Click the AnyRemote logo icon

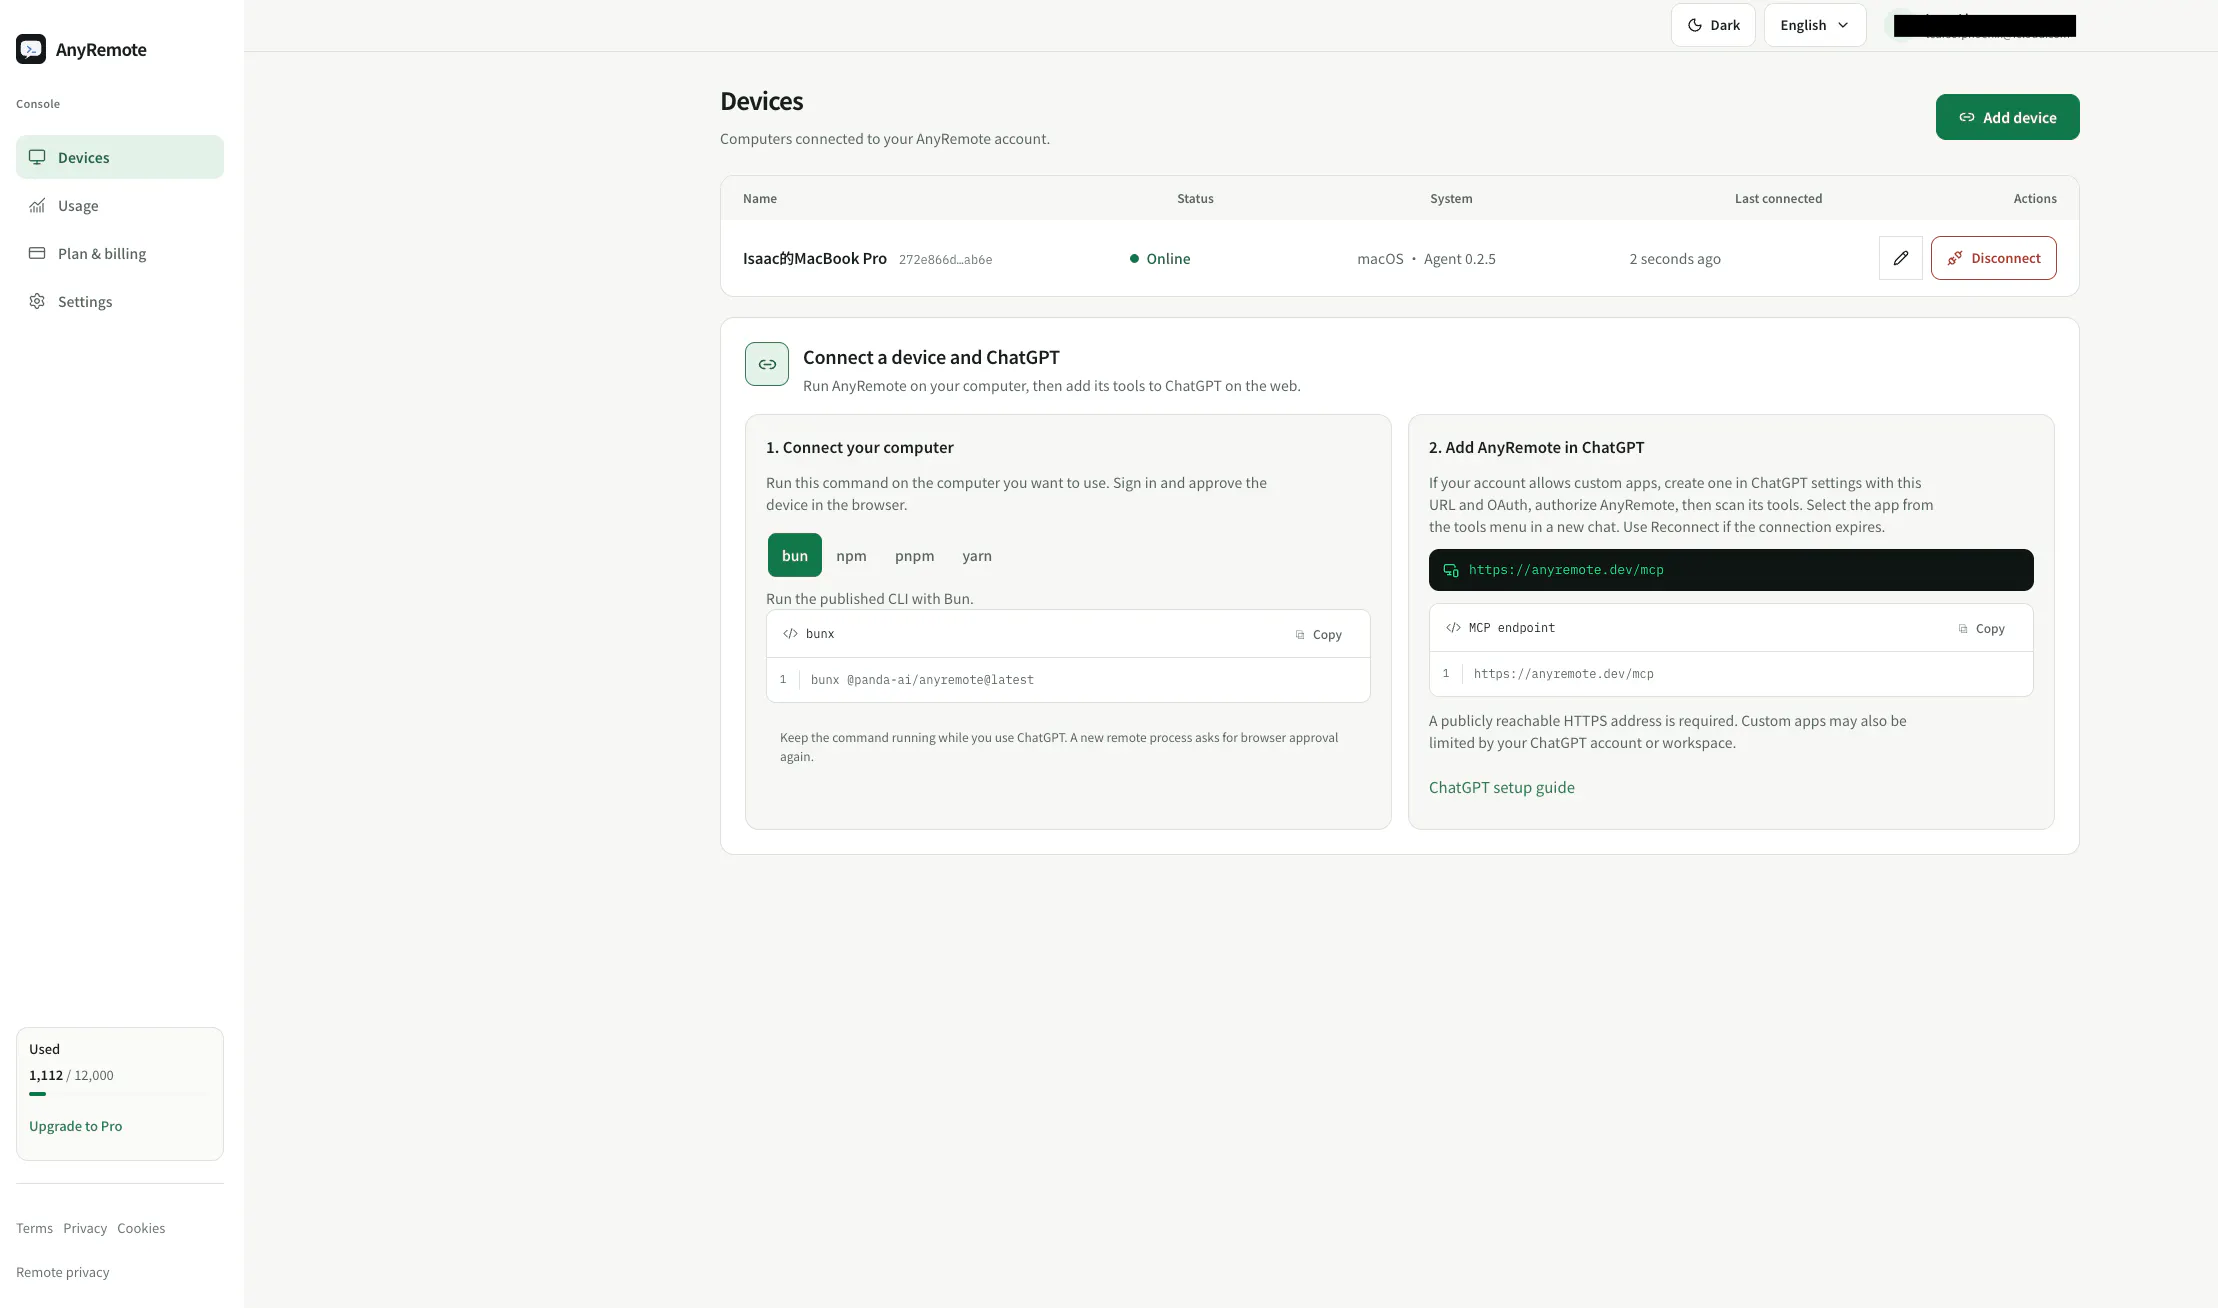pyautogui.click(x=31, y=49)
